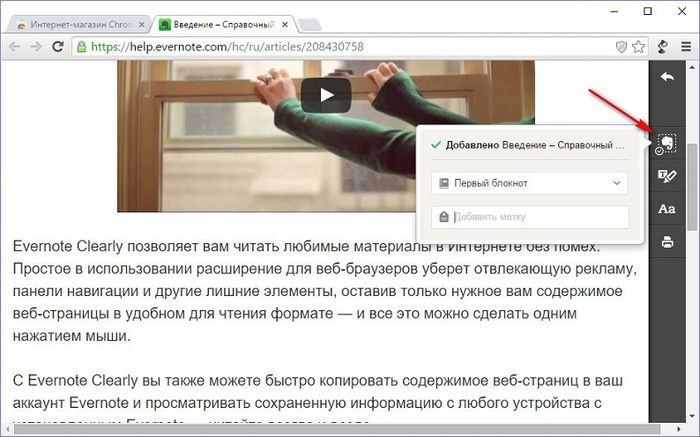Image resolution: width=700 pixels, height=437 pixels.
Task: Go forward in browser history
Action: (36, 46)
